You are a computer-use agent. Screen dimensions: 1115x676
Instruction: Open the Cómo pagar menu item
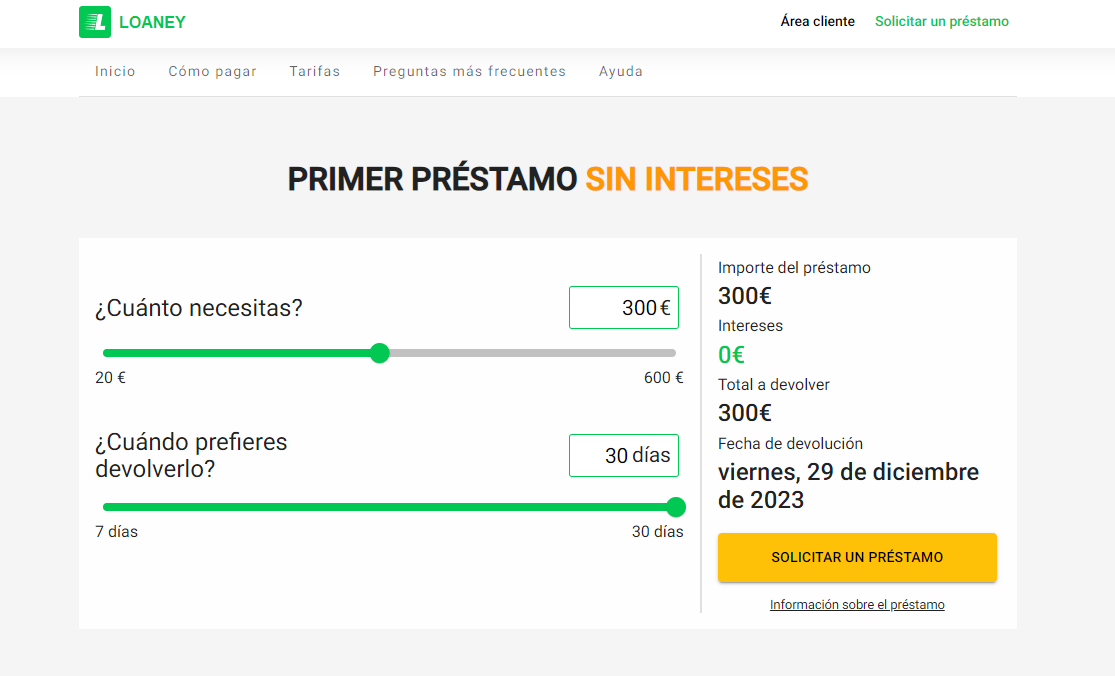[212, 71]
